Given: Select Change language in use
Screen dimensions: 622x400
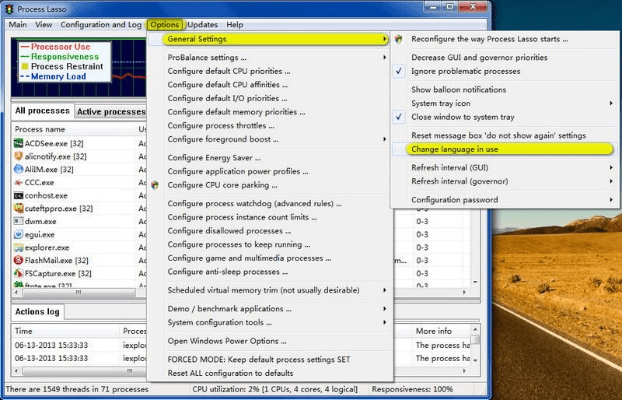Looking at the screenshot, I should click(x=462, y=148).
